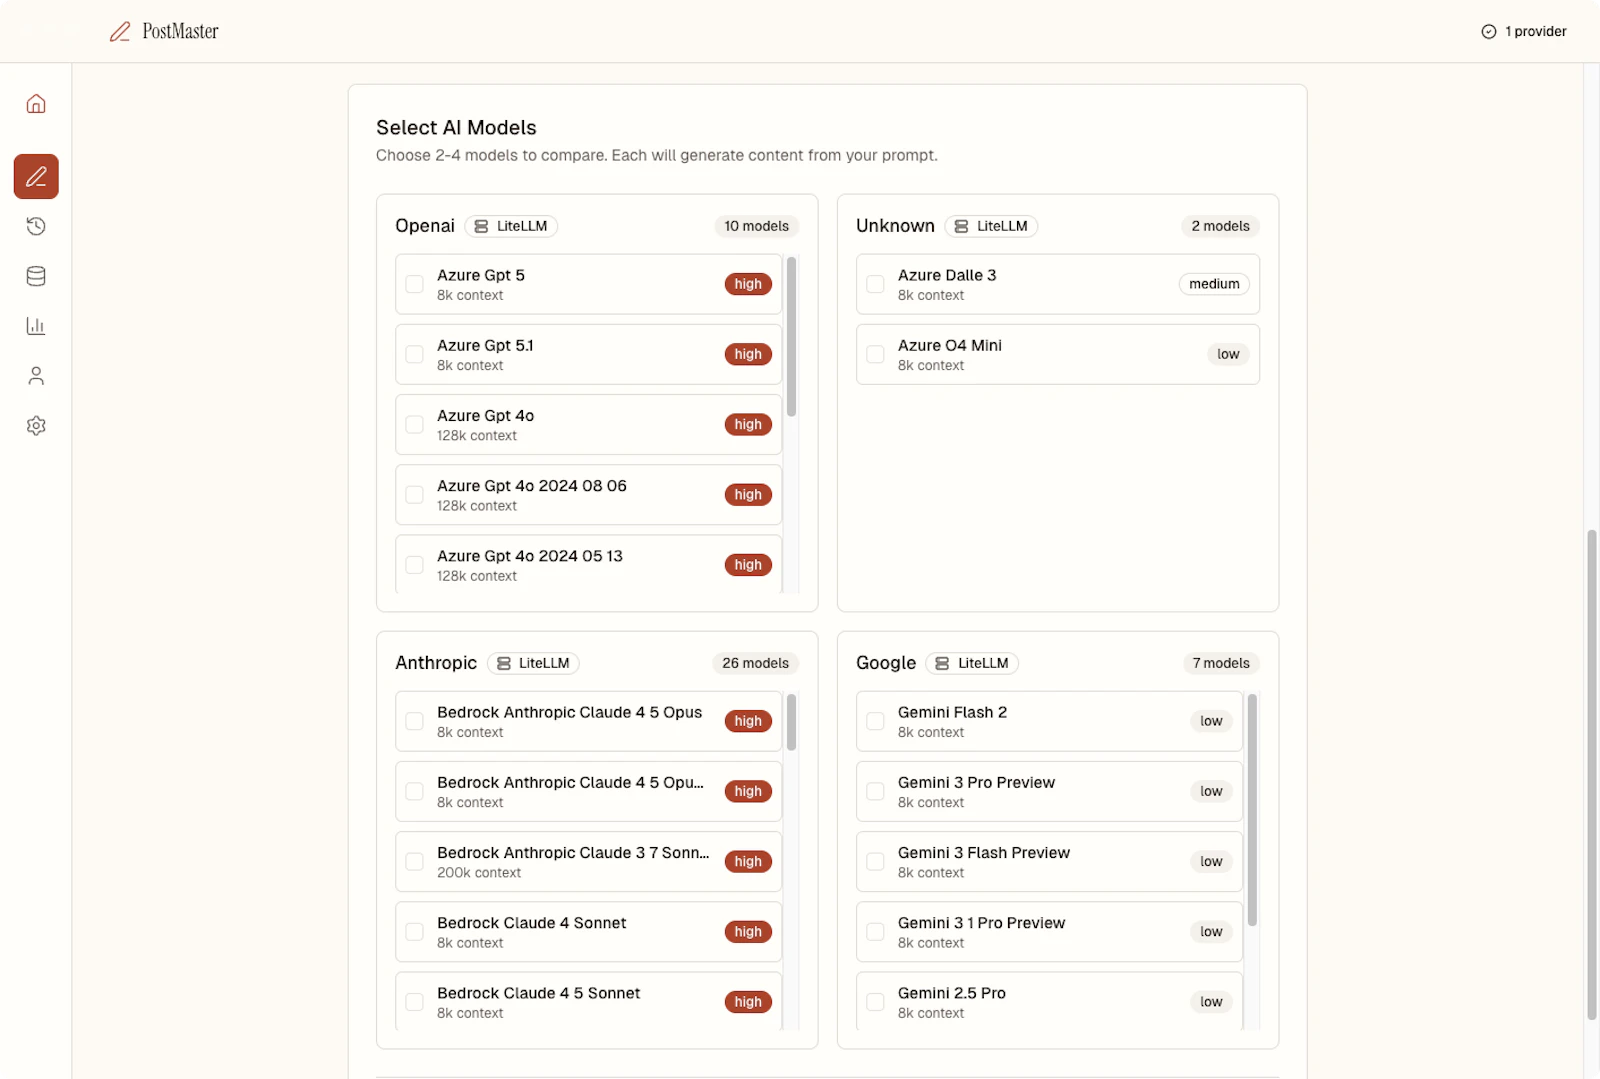Image resolution: width=1600 pixels, height=1079 pixels.
Task: Click the LiteLLM server icon in Anthropic card
Action: click(504, 663)
